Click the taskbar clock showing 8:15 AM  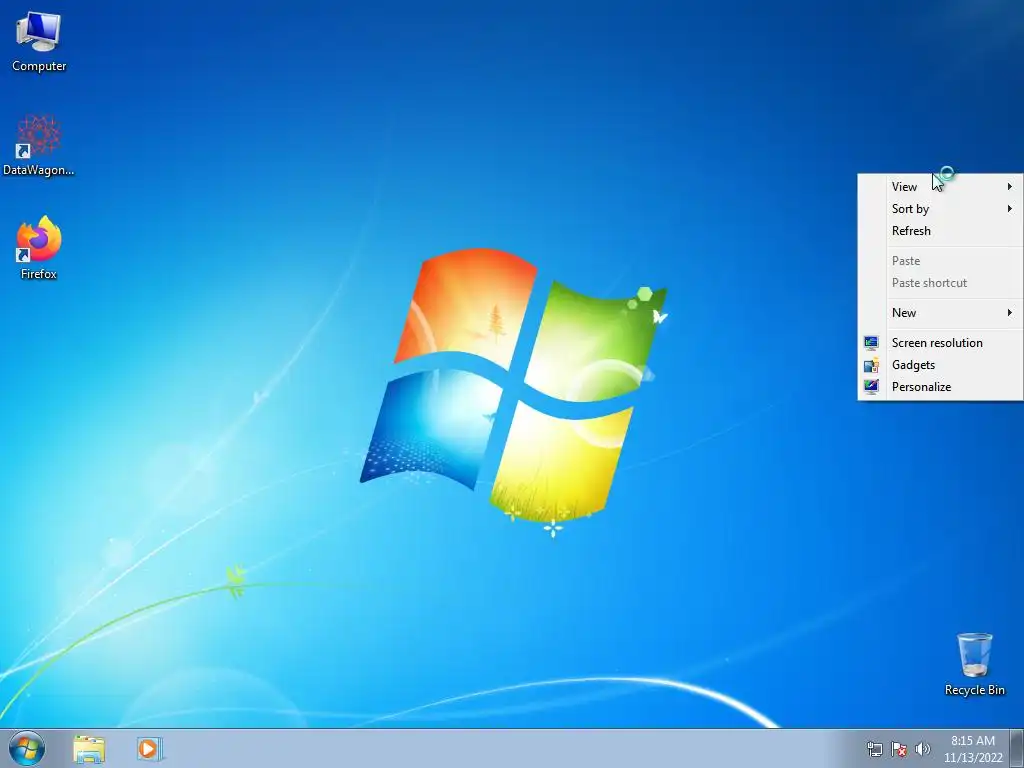(972, 749)
